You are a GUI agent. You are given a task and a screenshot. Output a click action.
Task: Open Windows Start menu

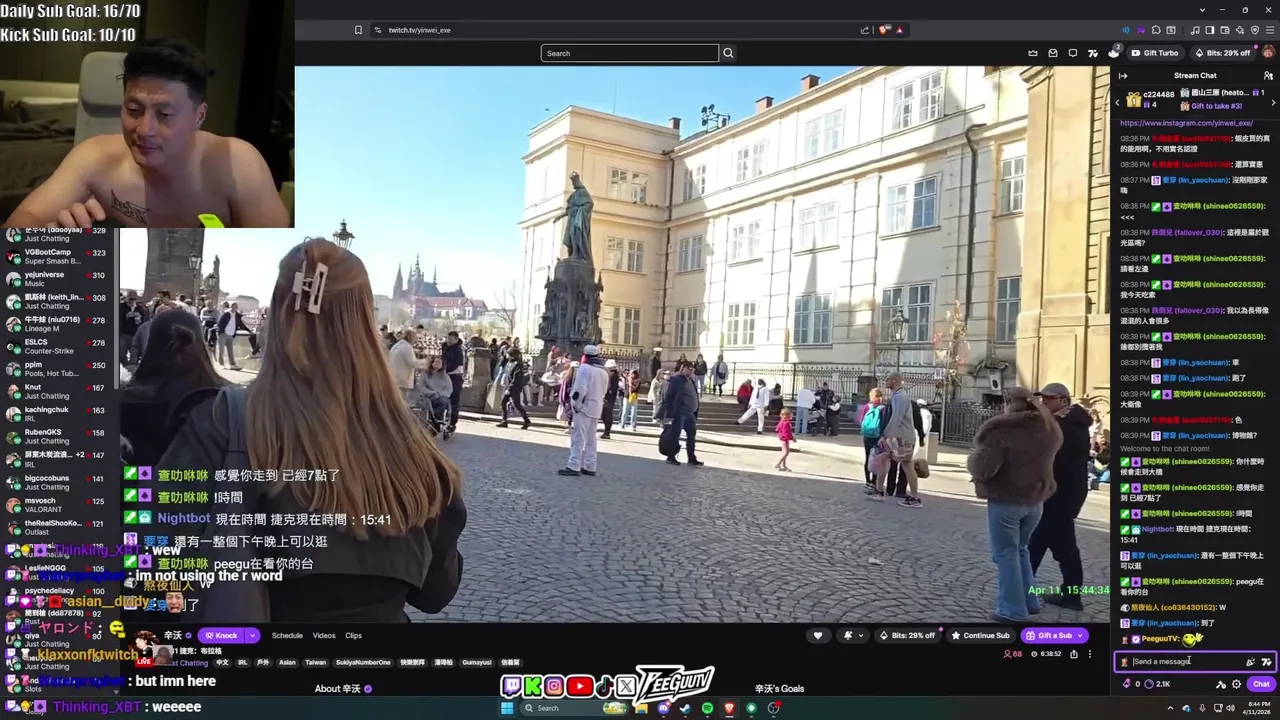tap(507, 708)
